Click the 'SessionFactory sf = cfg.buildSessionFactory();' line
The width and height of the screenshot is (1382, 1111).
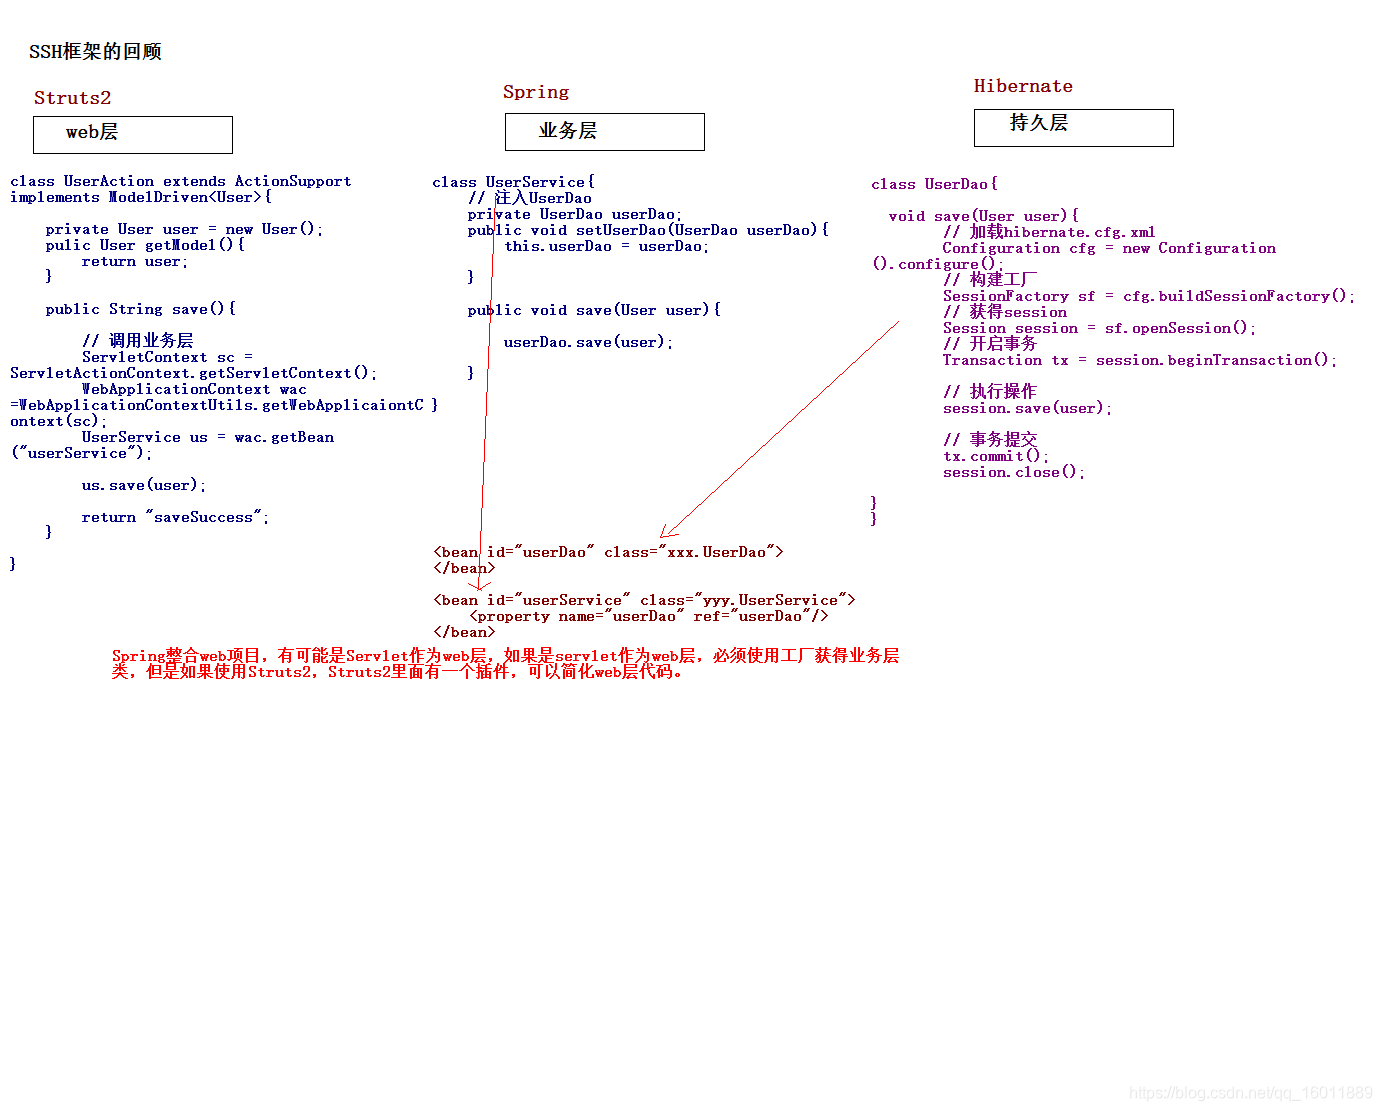pyautogui.click(x=1149, y=296)
